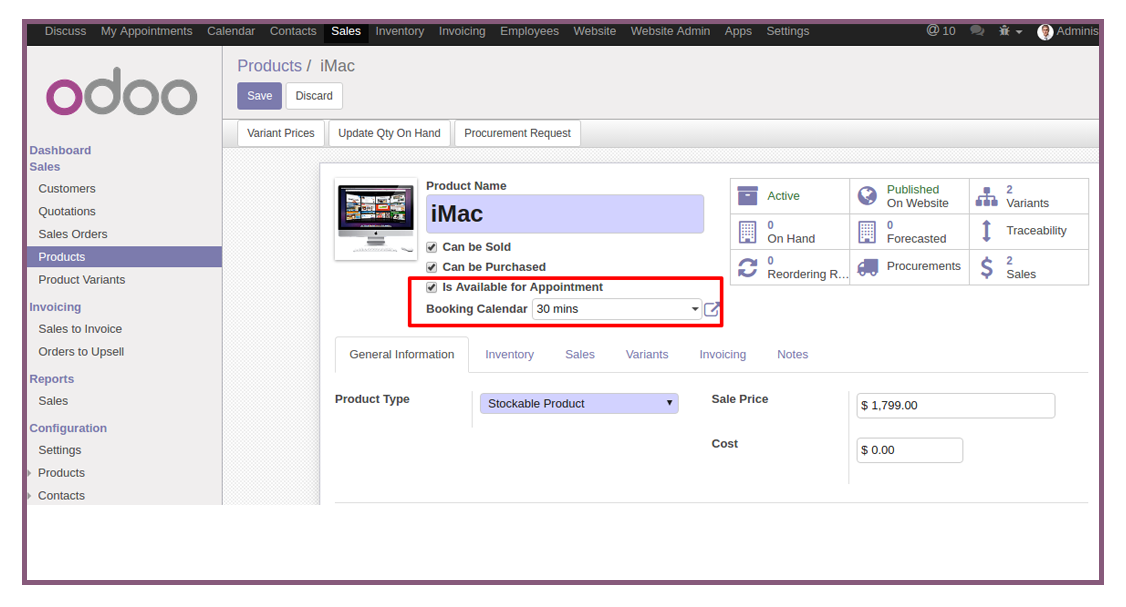This screenshot has height=607, width=1126.
Task: Select highlighted Products sidebar item
Action: coord(124,256)
